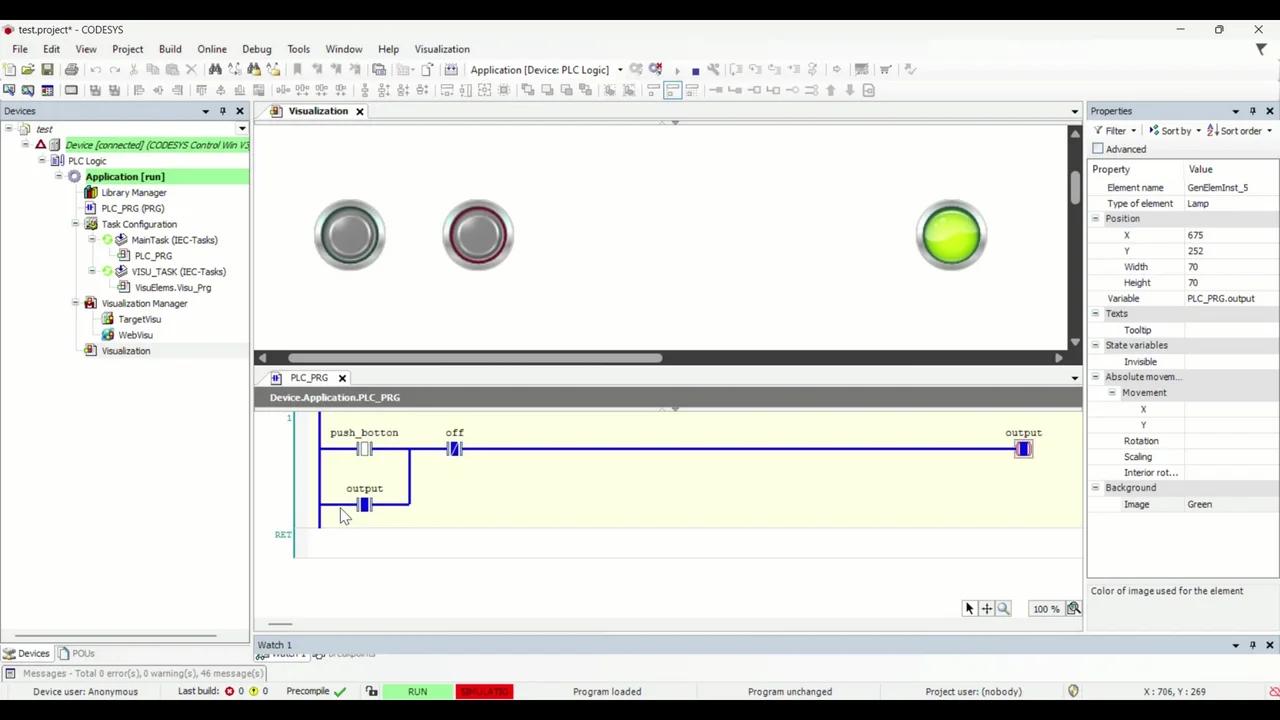Viewport: 1280px width, 720px height.
Task: Open the Visualization menu
Action: (x=442, y=48)
